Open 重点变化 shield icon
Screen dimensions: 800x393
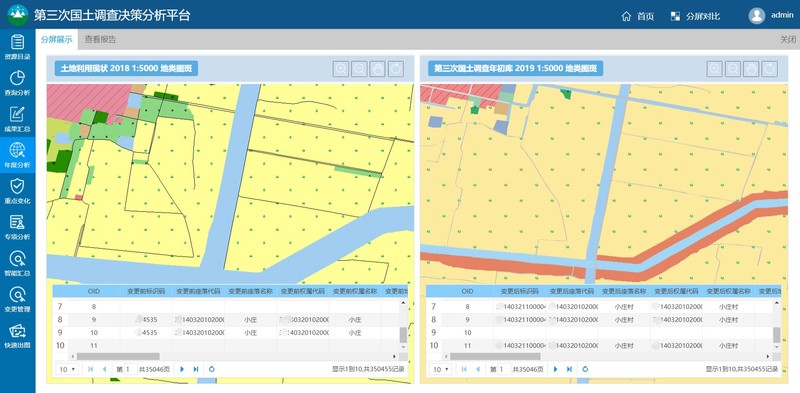[x=17, y=191]
